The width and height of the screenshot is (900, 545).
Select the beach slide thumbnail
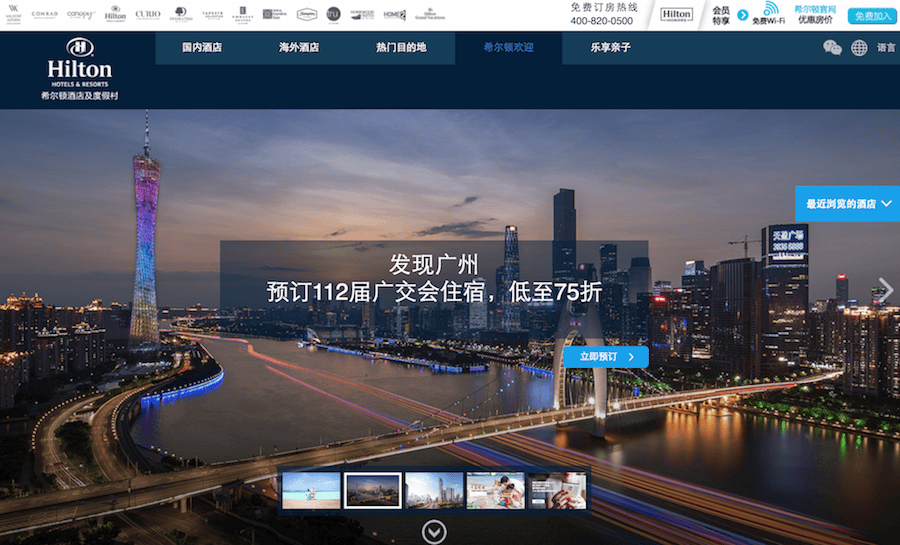(x=311, y=490)
